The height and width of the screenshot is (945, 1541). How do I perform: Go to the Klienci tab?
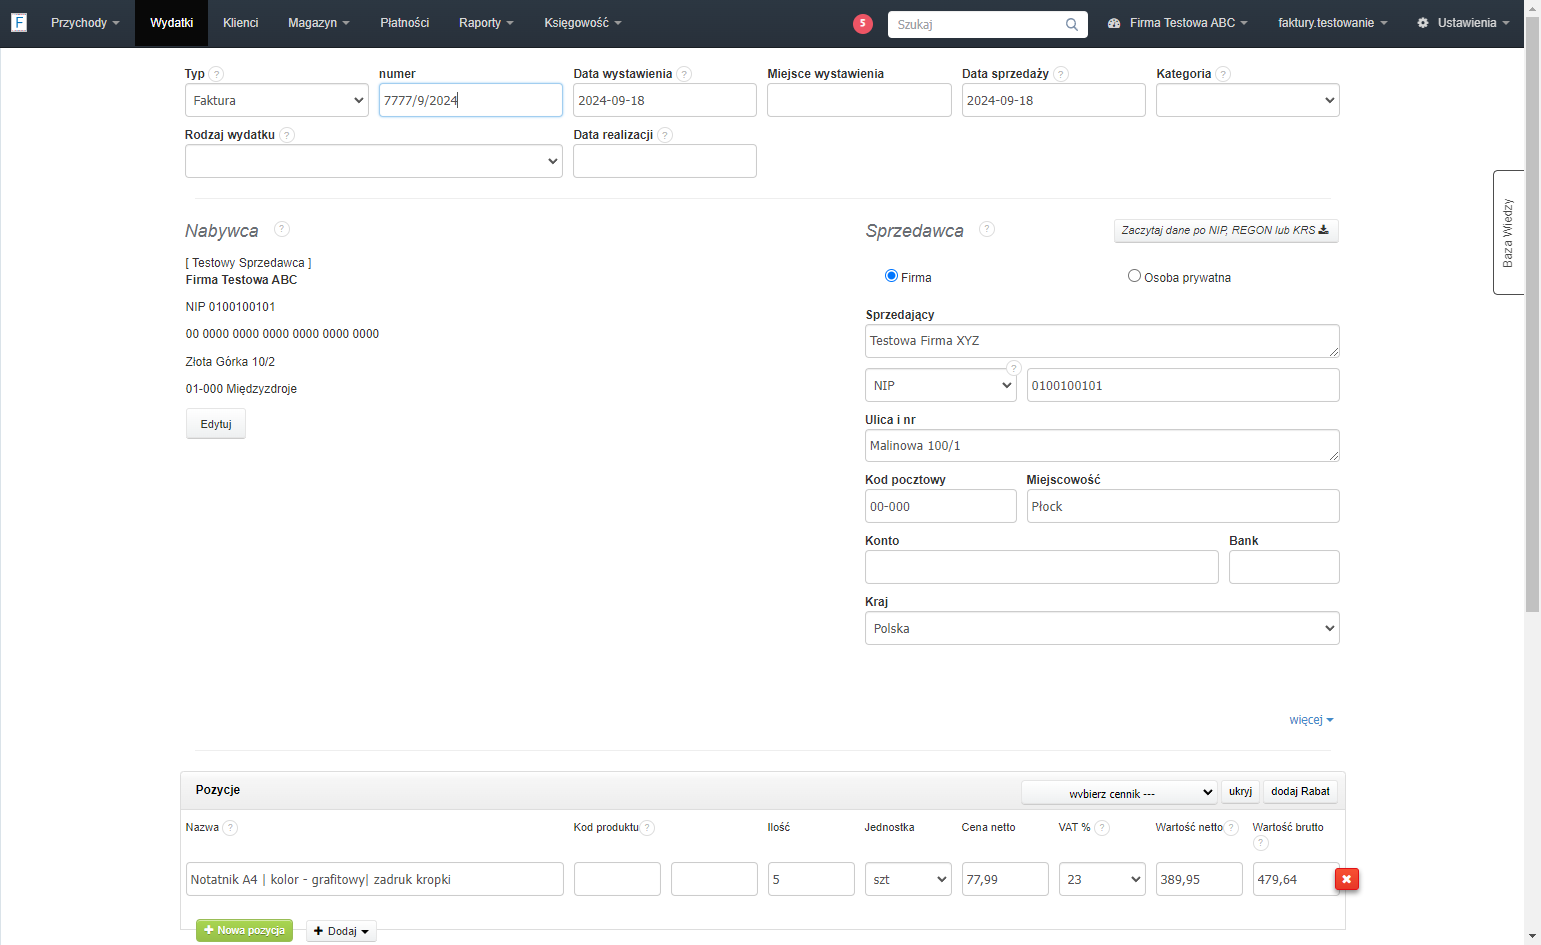click(241, 23)
